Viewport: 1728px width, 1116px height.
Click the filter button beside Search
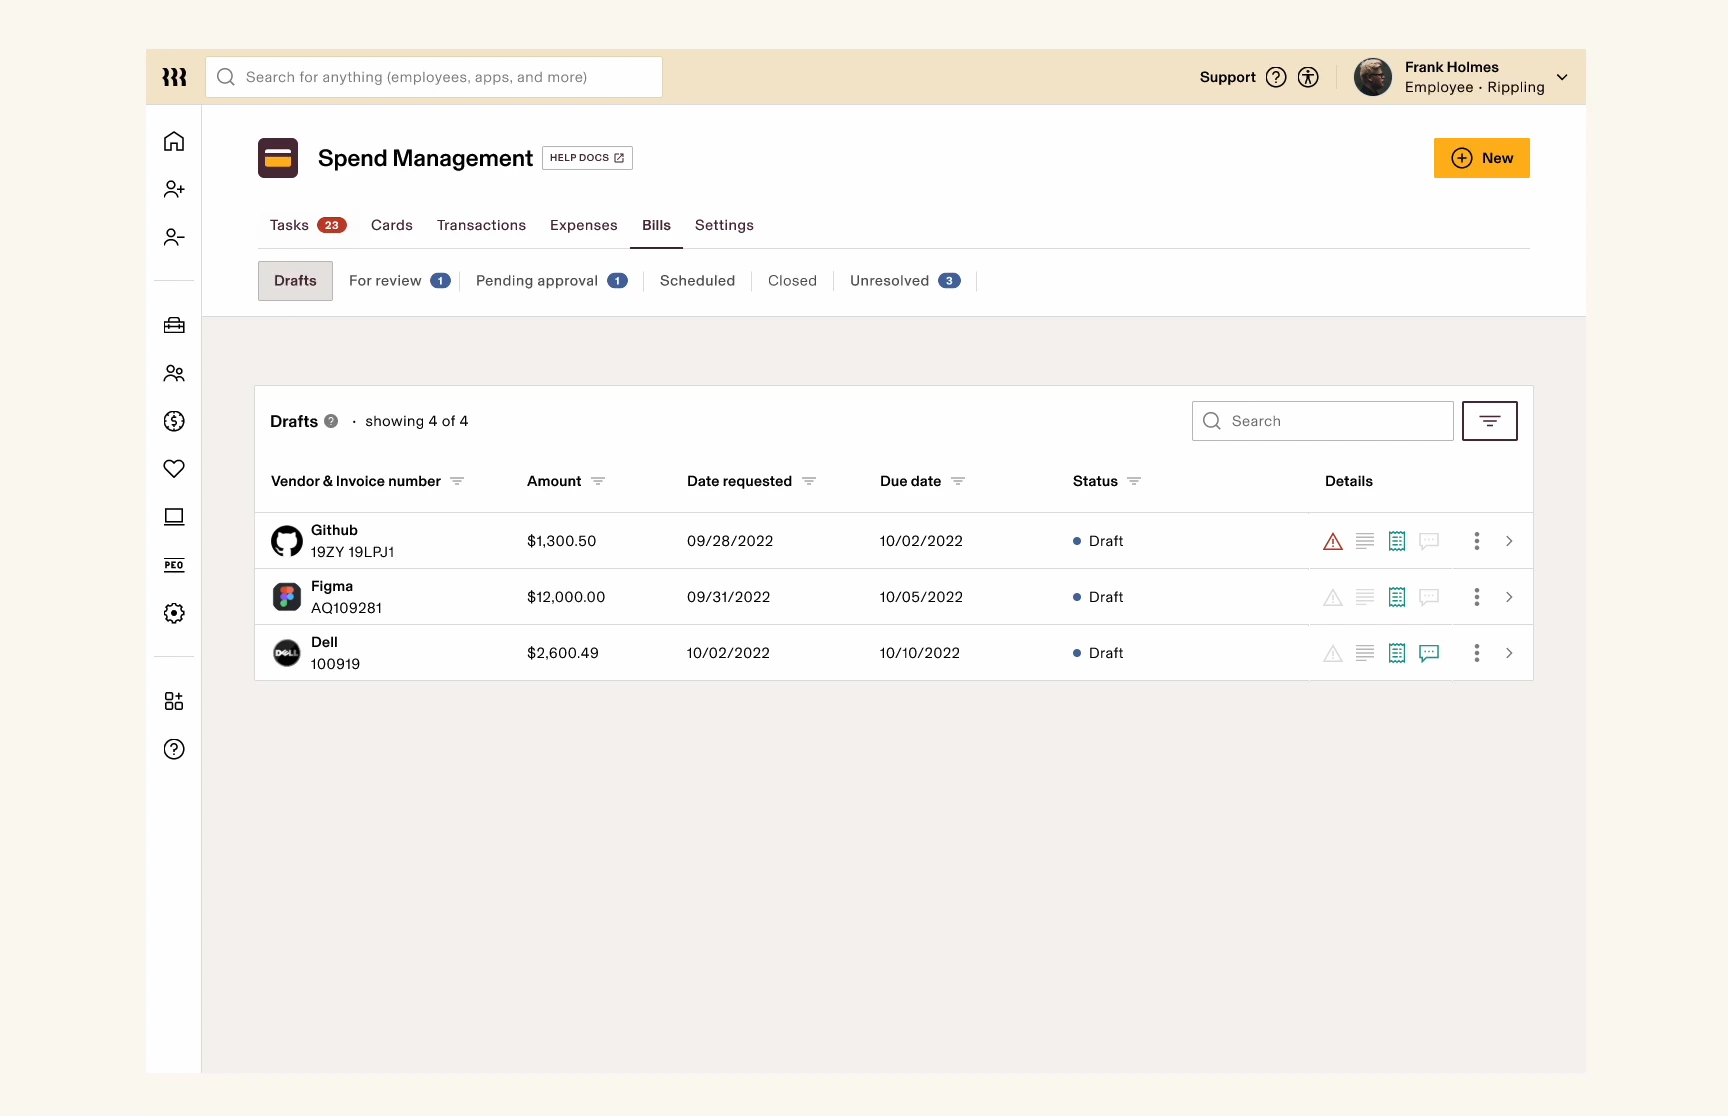tap(1490, 421)
